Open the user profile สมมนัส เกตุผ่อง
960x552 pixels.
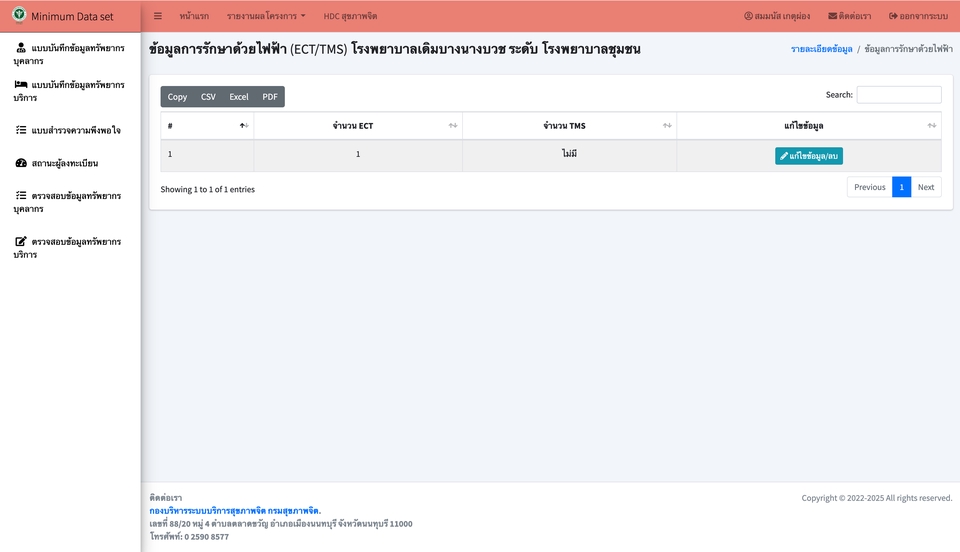777,16
